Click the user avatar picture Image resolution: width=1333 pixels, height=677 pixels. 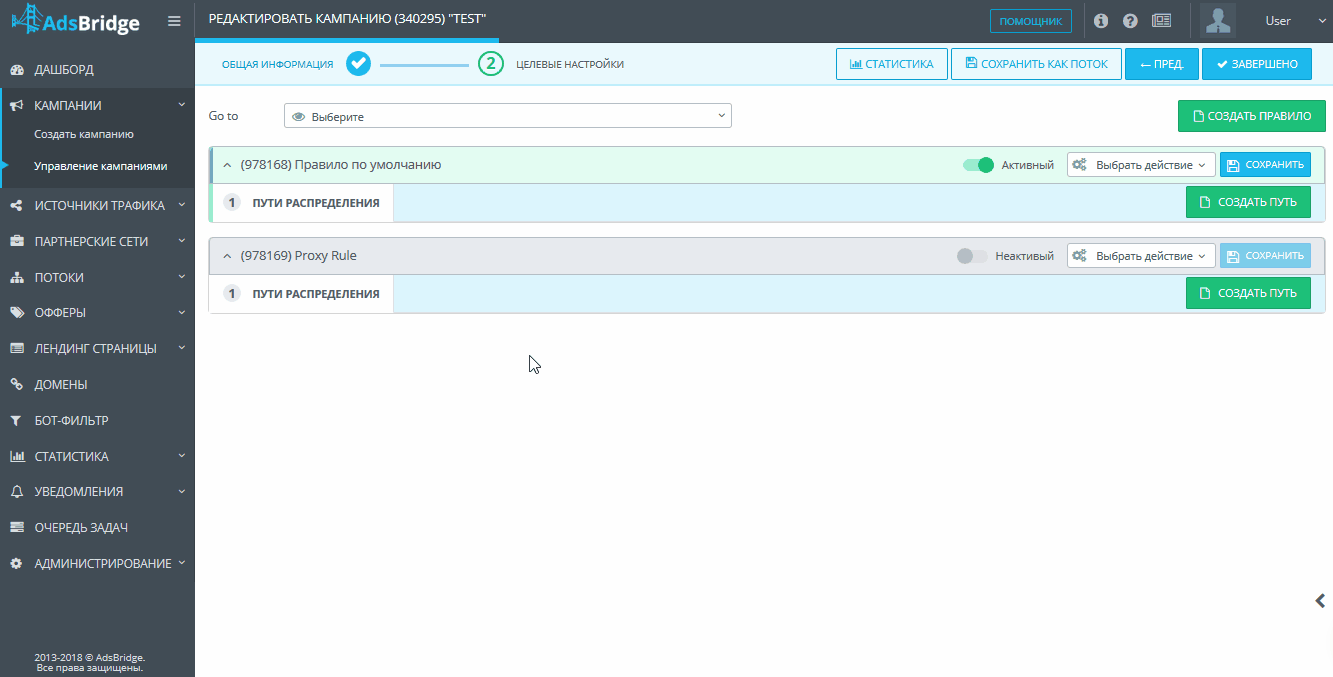pos(1218,20)
